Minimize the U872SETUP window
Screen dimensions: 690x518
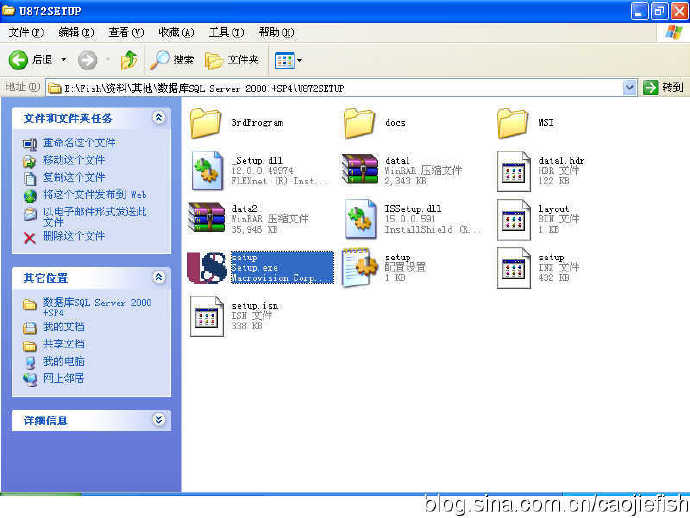(x=639, y=11)
